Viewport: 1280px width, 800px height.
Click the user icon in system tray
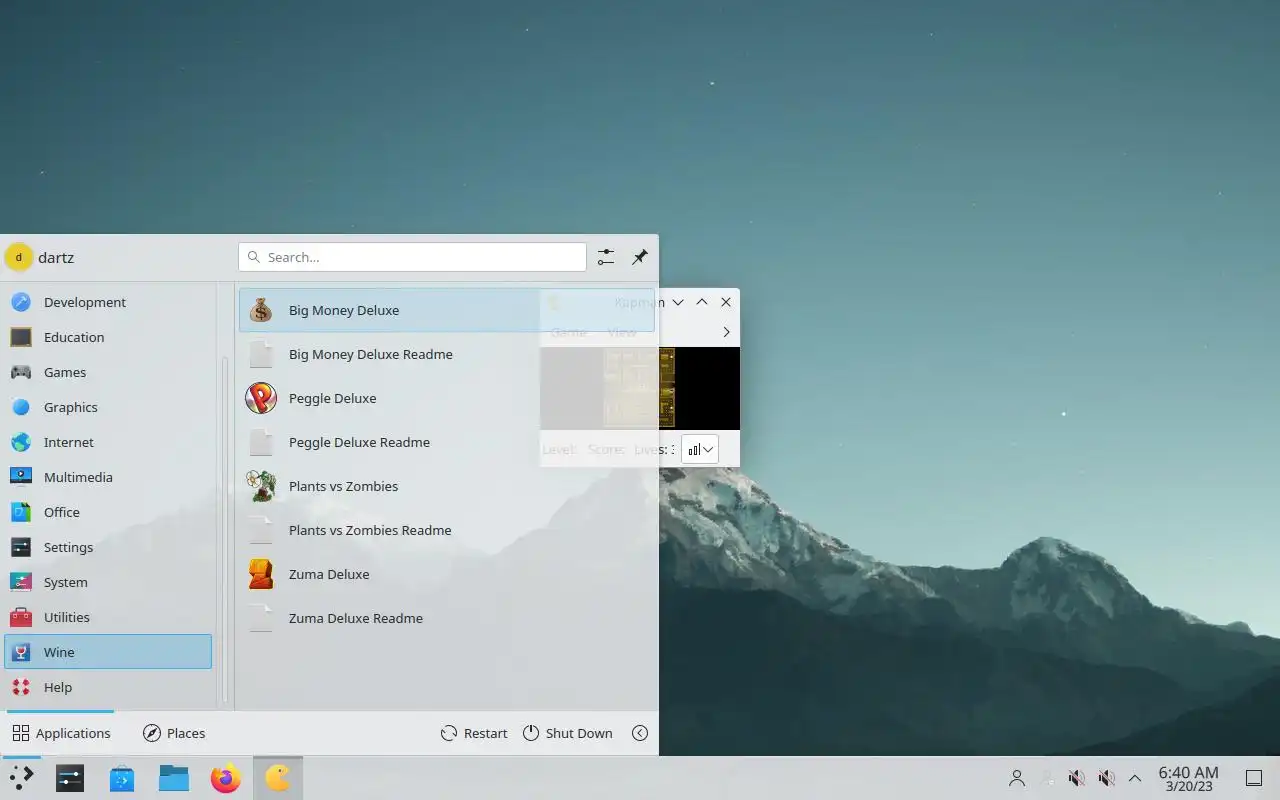coord(1017,778)
